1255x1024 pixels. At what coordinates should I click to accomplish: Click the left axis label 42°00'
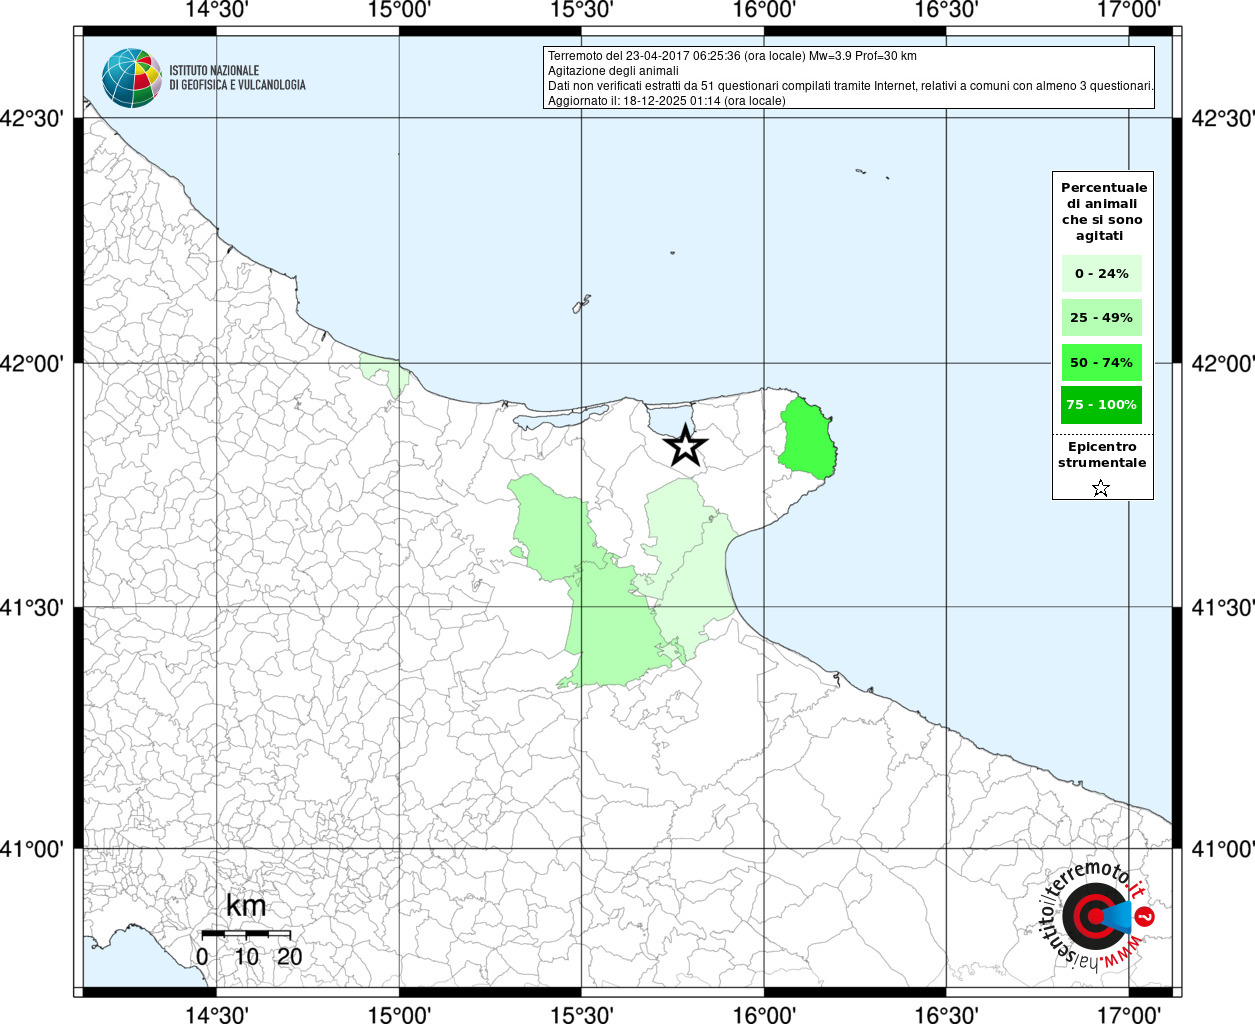coord(32,363)
